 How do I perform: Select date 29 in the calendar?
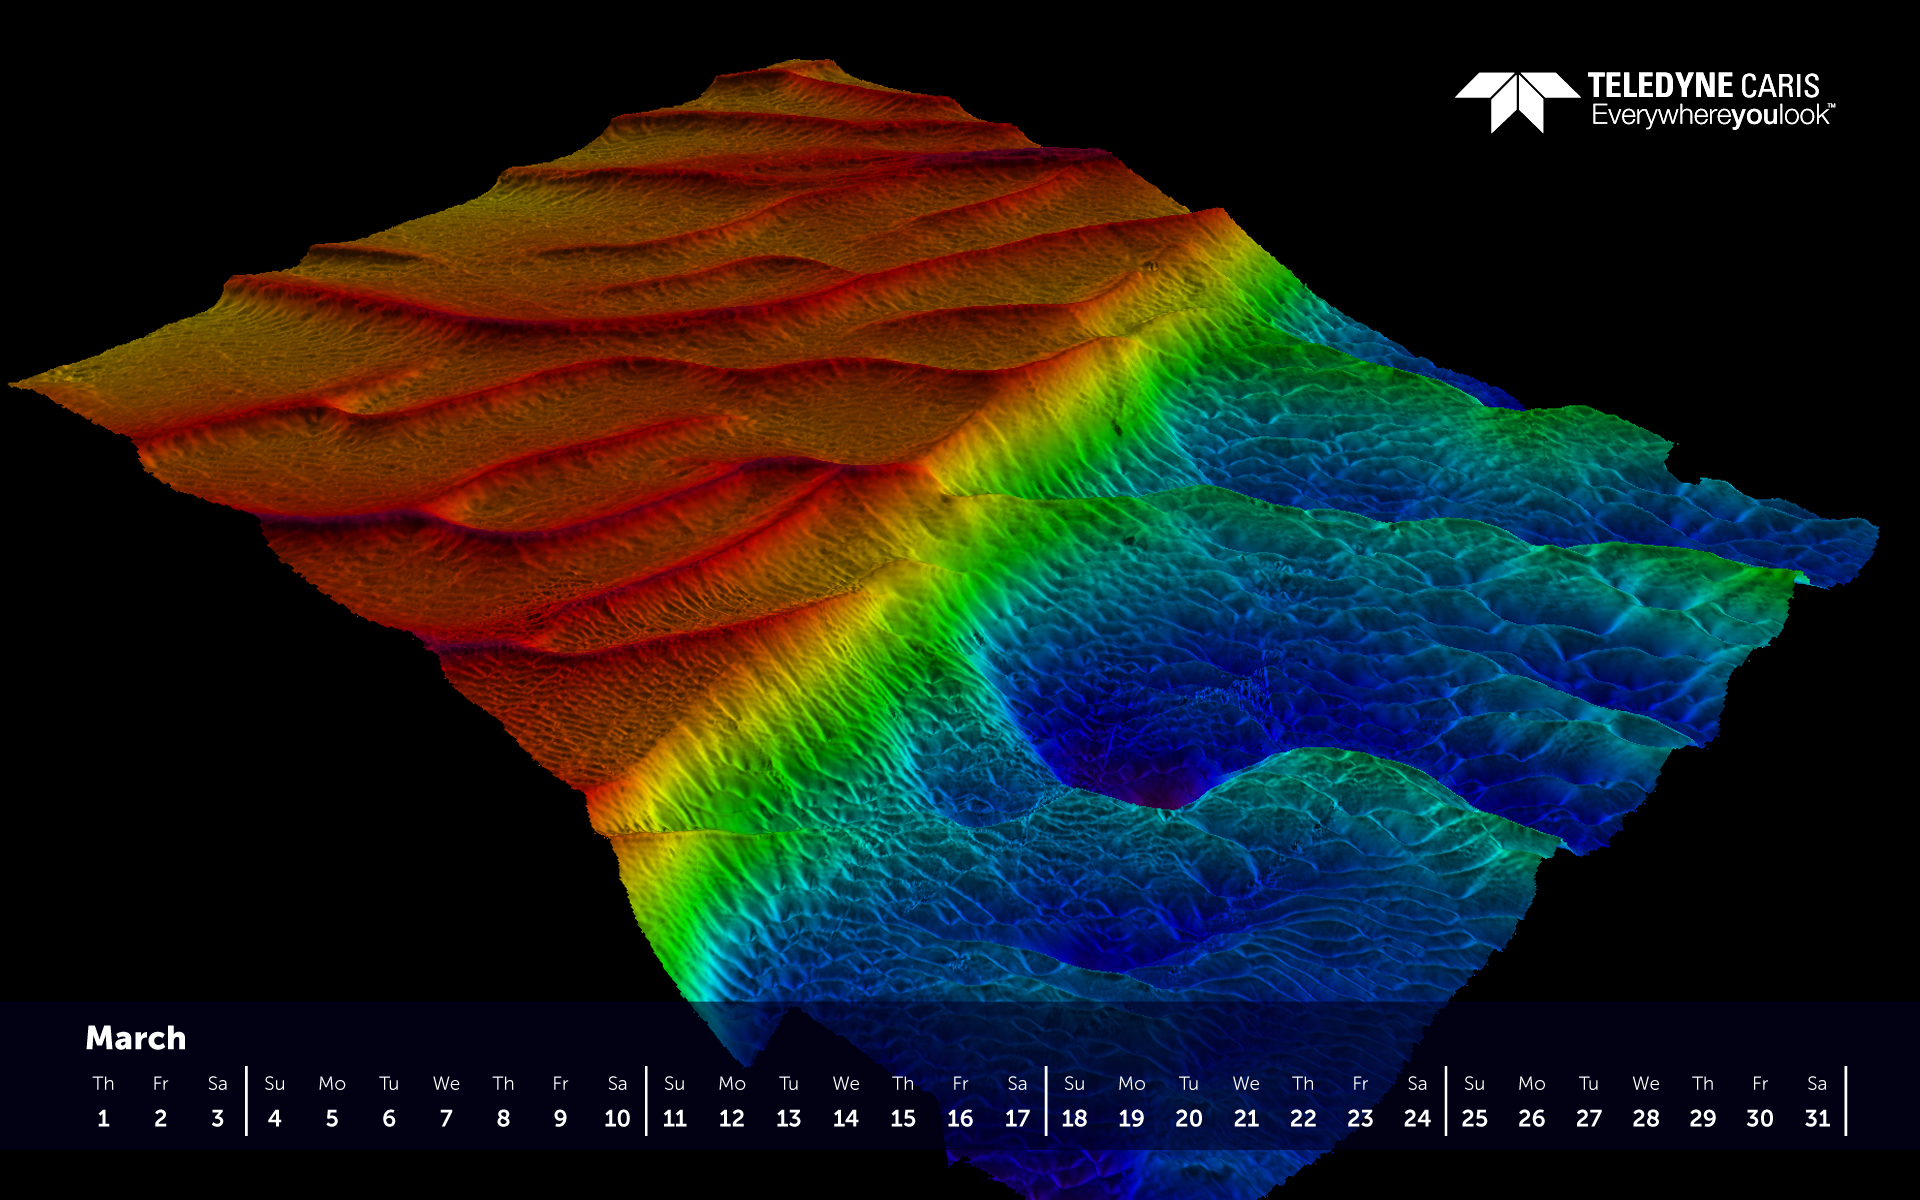point(1703,1119)
